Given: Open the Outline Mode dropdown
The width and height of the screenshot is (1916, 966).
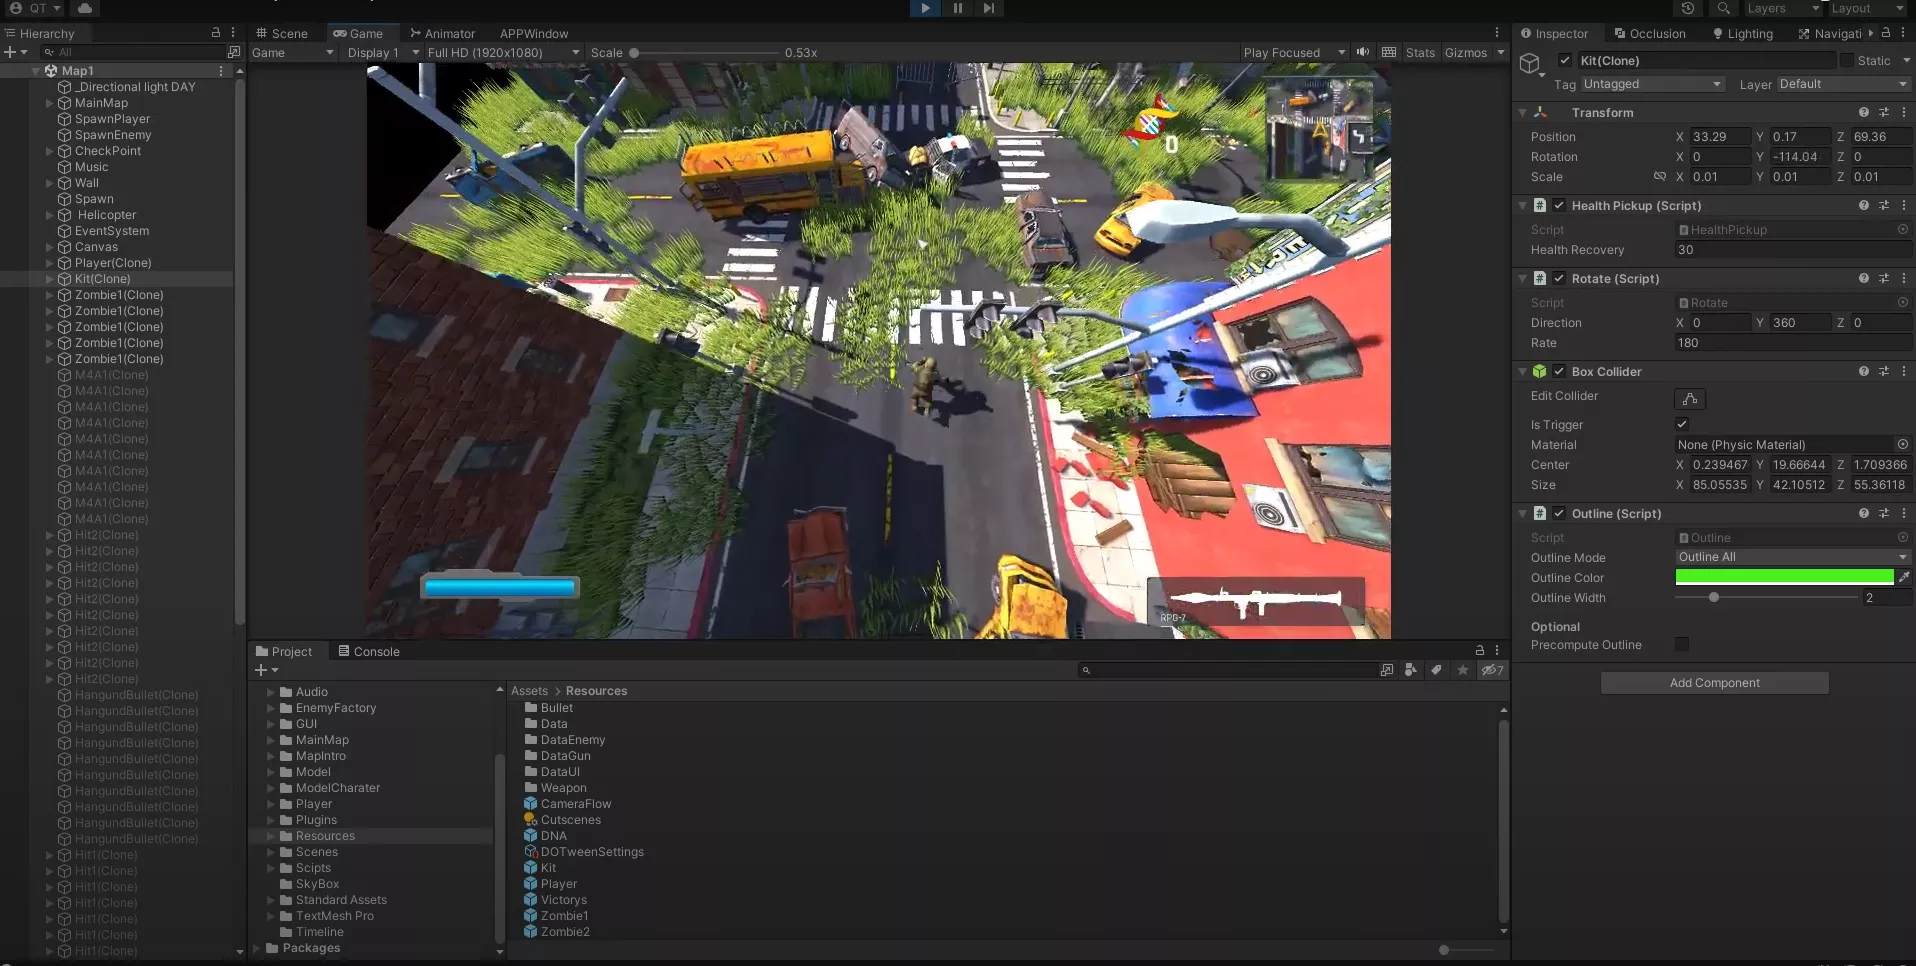Looking at the screenshot, I should click(1792, 557).
